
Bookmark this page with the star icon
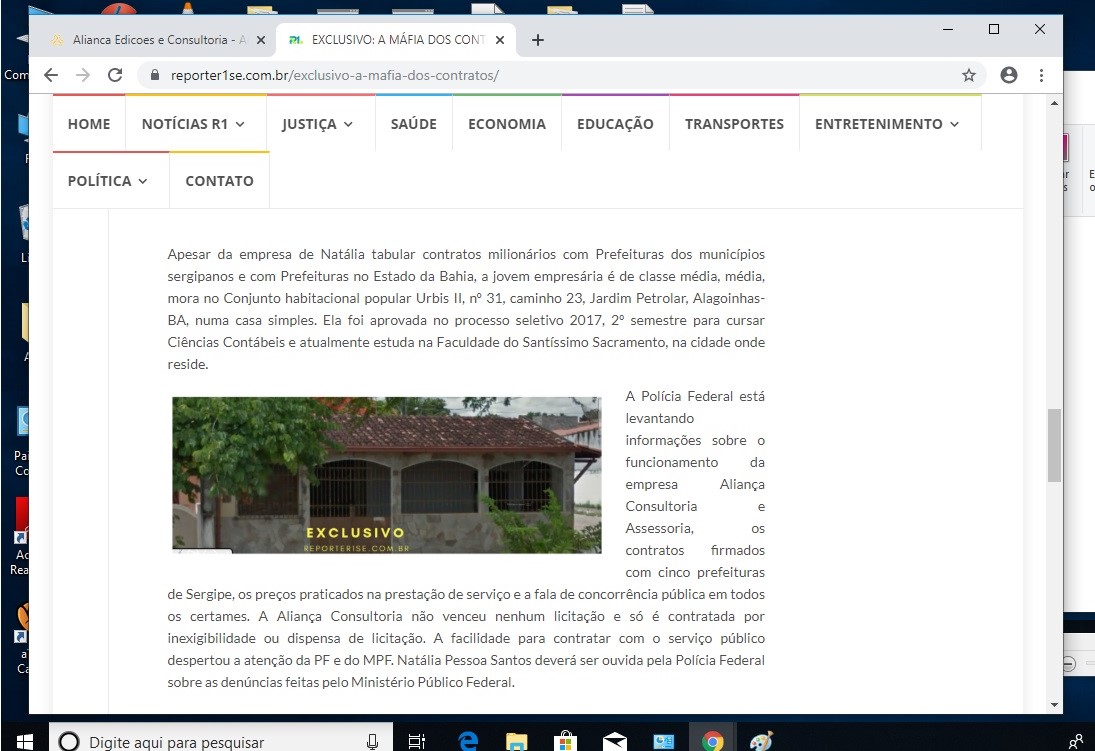click(x=968, y=75)
